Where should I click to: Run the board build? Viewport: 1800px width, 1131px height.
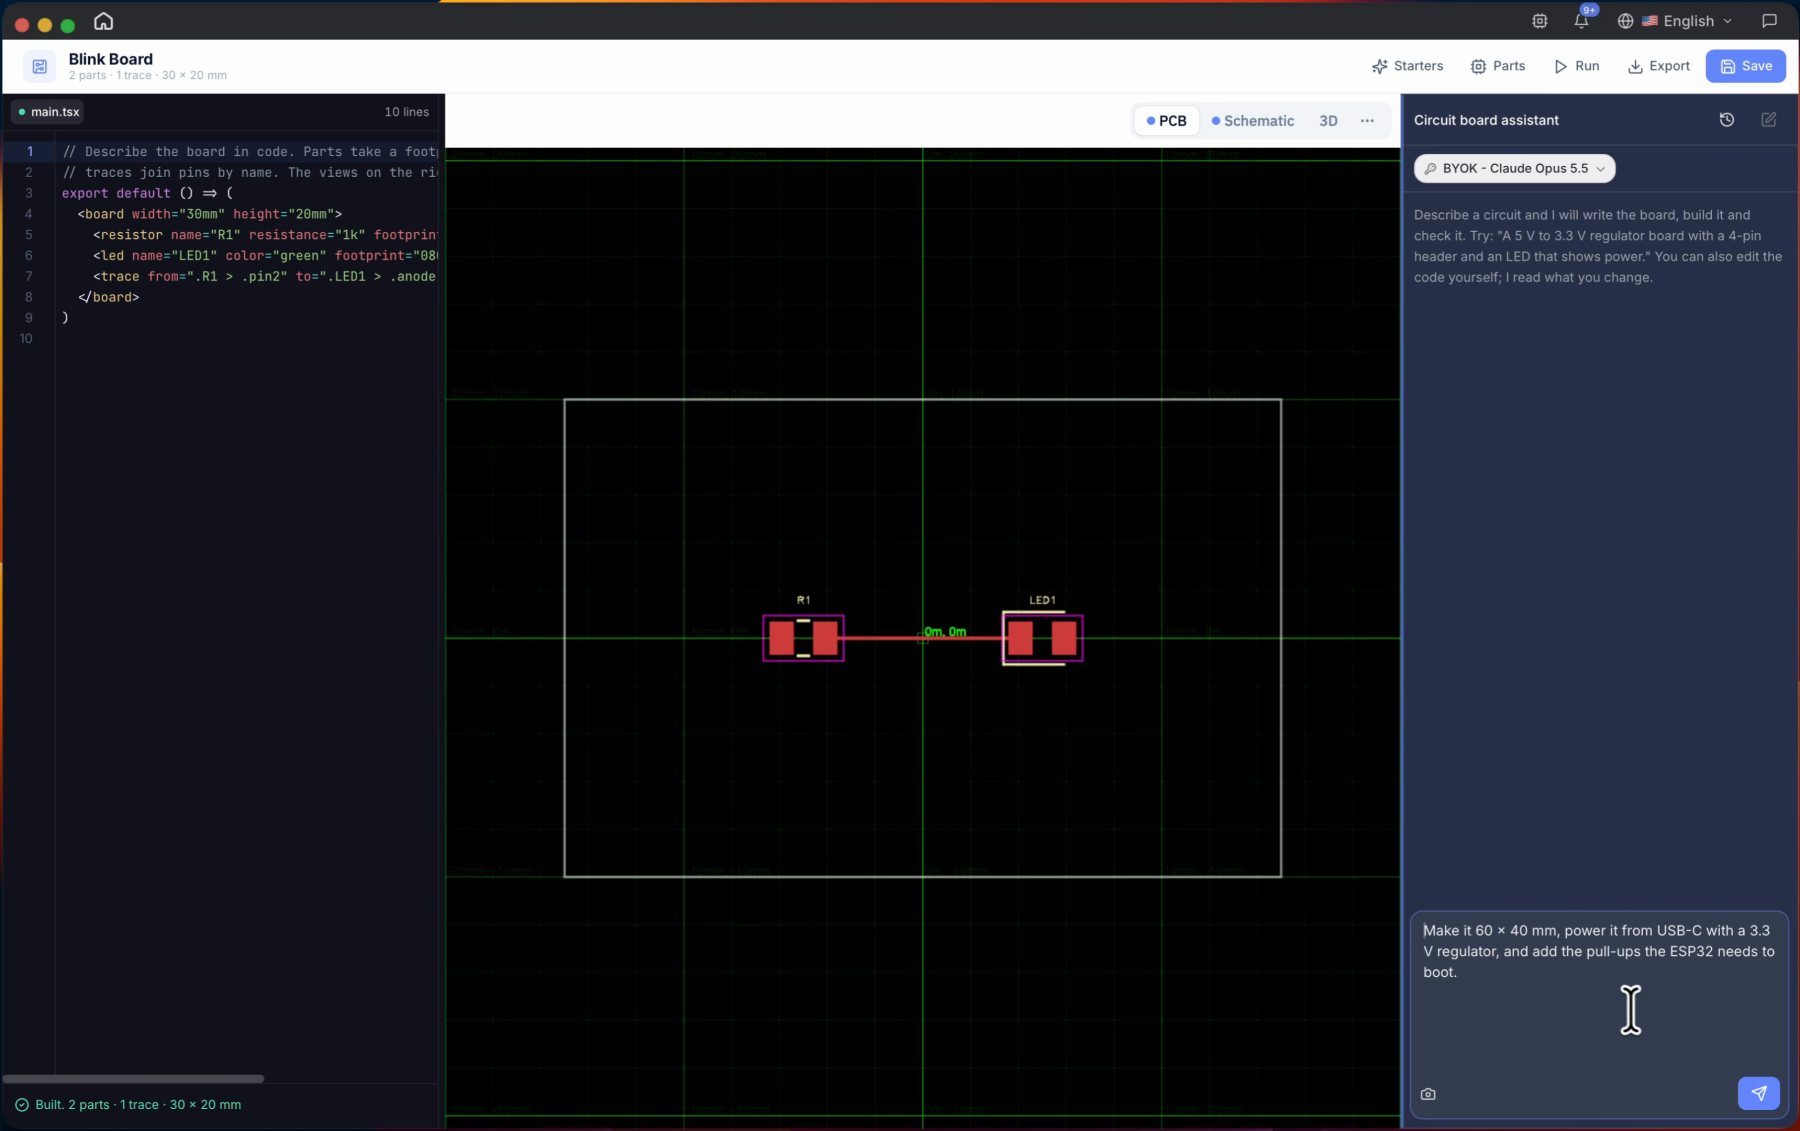(1577, 66)
